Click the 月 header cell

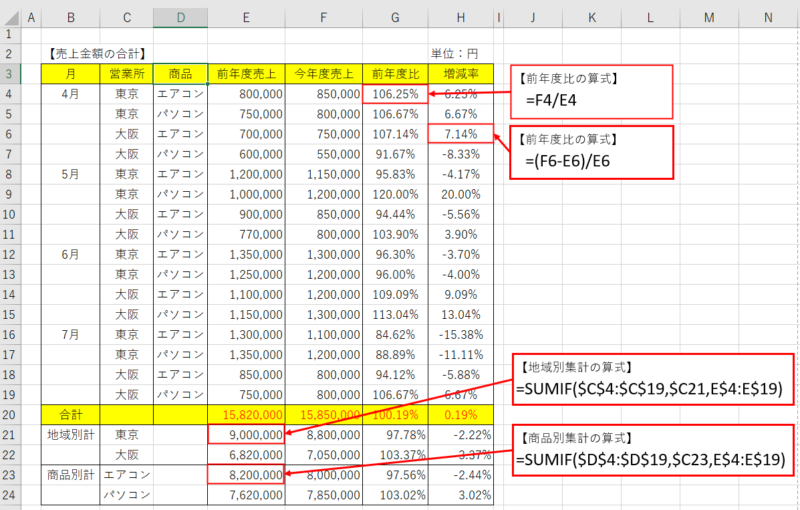(71, 74)
